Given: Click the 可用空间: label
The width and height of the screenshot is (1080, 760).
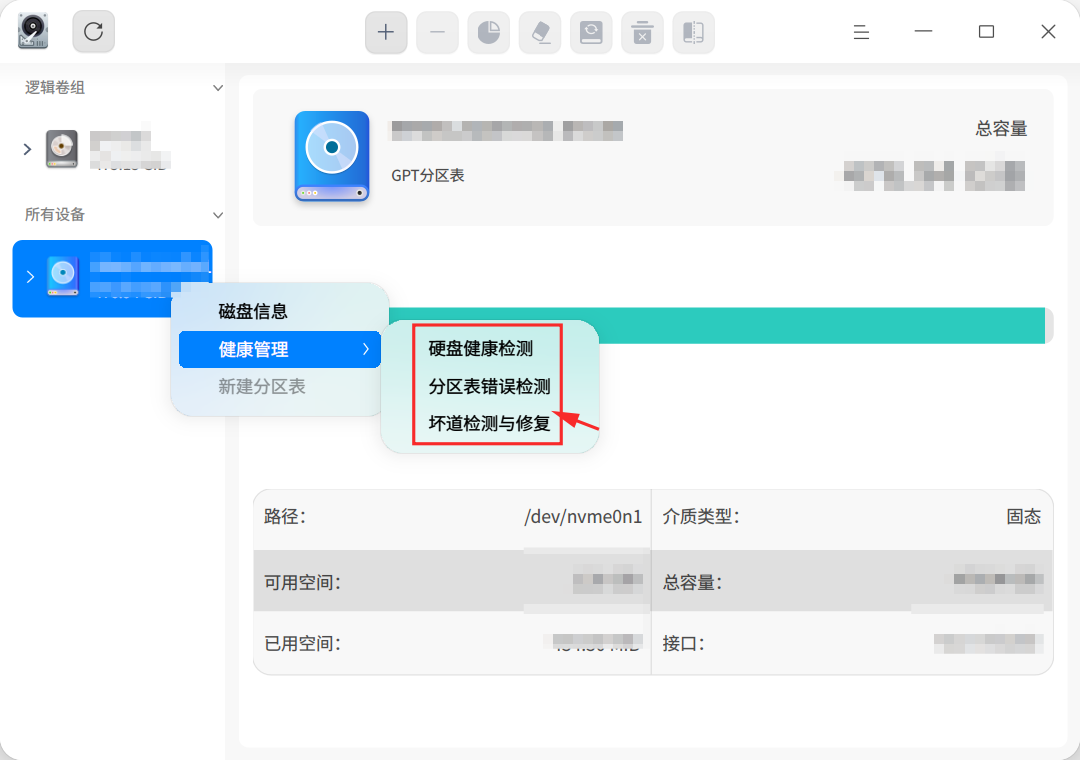Looking at the screenshot, I should (x=303, y=583).
